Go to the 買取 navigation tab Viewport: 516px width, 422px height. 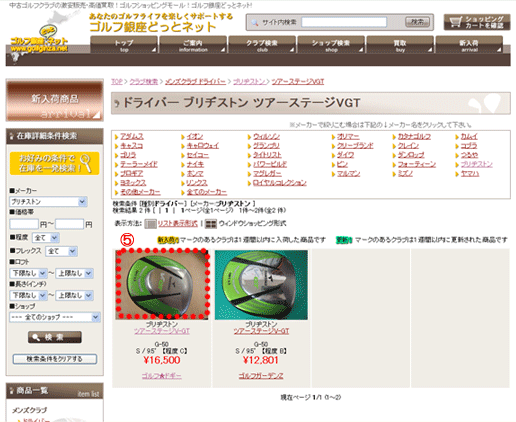pyautogui.click(x=400, y=45)
